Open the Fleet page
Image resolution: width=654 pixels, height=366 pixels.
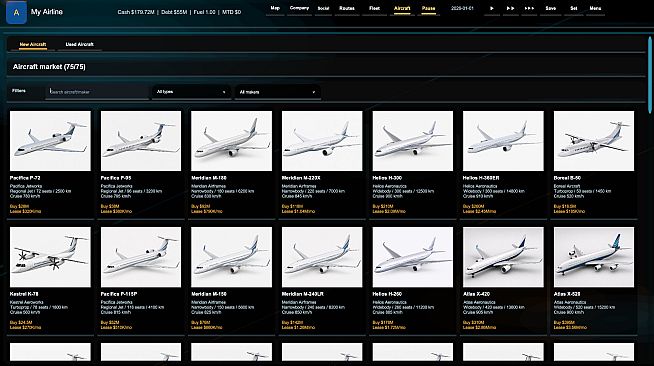click(x=374, y=8)
